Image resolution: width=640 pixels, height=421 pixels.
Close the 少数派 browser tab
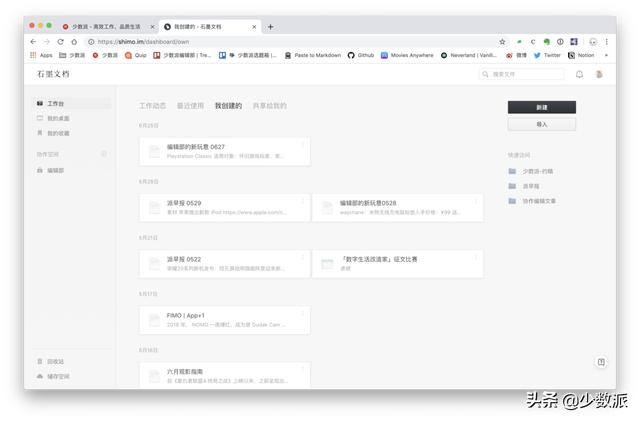click(x=152, y=27)
